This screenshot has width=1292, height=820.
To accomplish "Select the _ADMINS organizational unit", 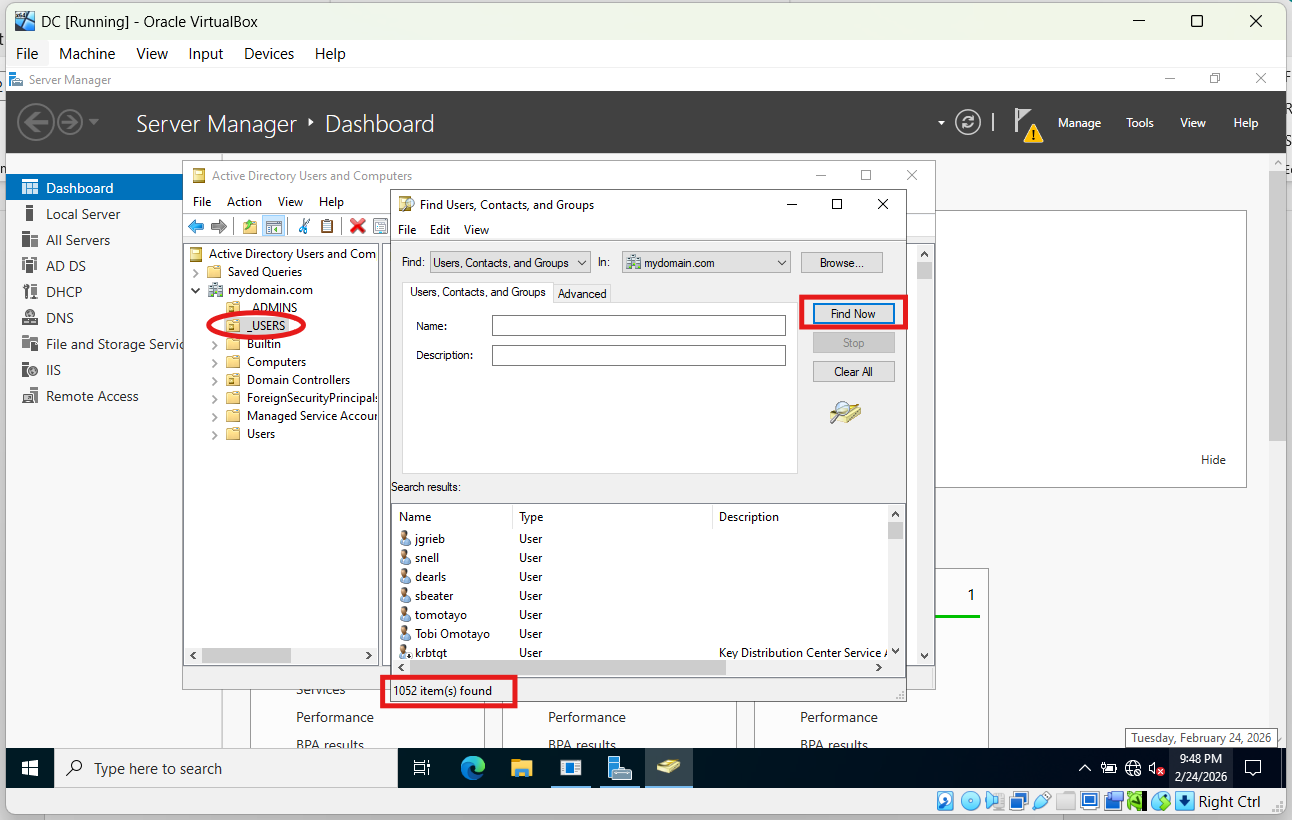I will (272, 308).
